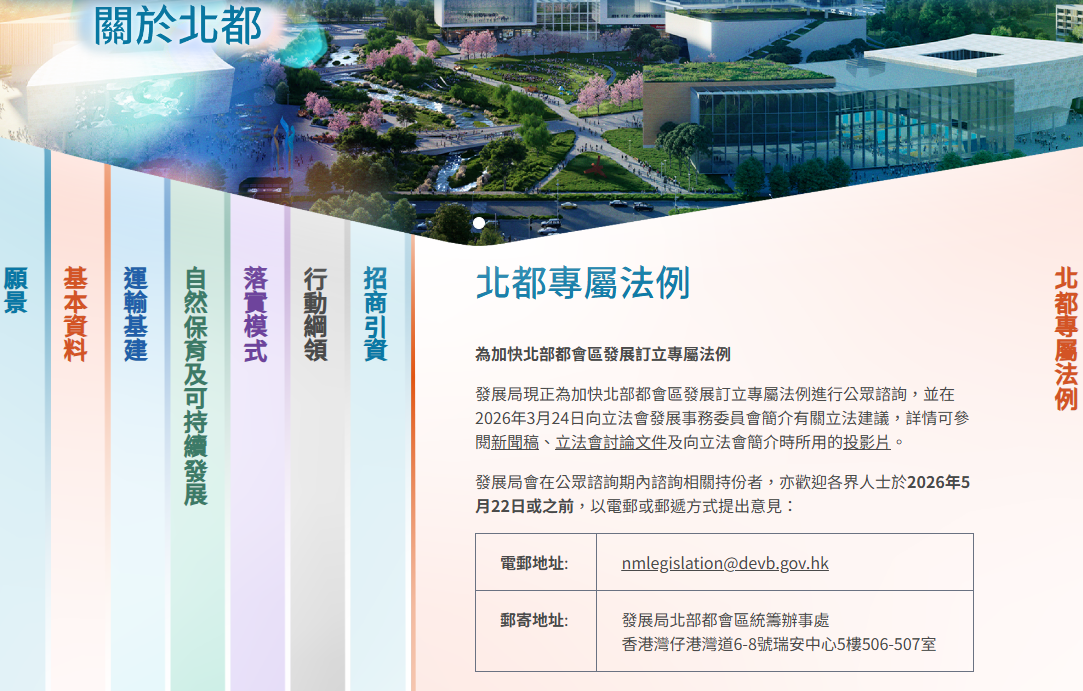Image resolution: width=1083 pixels, height=691 pixels.
Task: Click the 關於北都 page title
Action: click(x=178, y=27)
